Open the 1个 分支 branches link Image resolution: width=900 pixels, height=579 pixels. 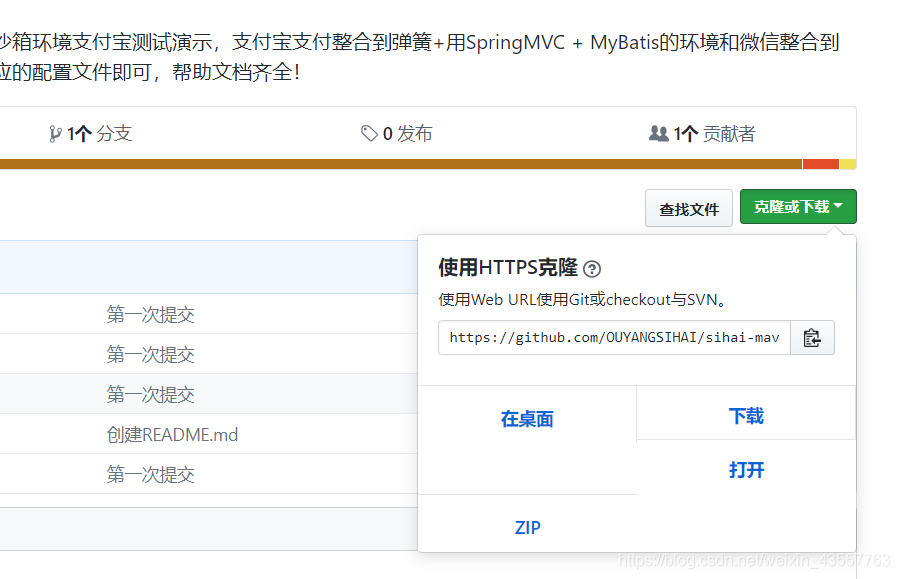click(91, 134)
